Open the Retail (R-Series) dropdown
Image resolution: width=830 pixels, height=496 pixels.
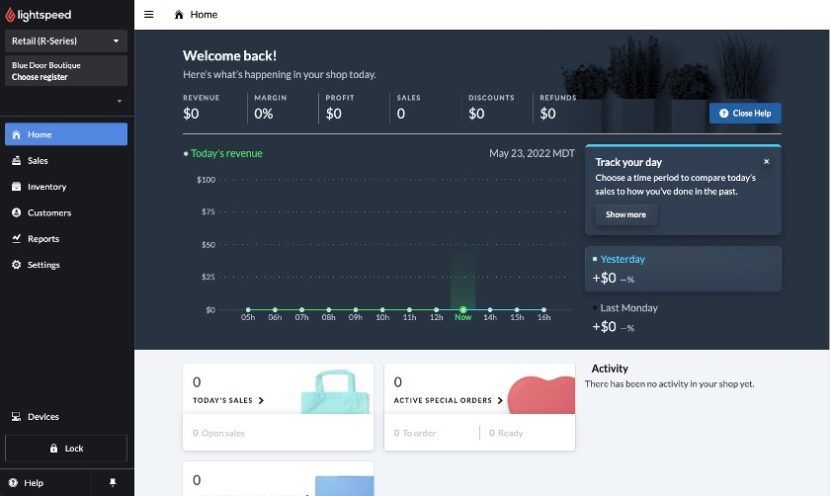[x=66, y=41]
